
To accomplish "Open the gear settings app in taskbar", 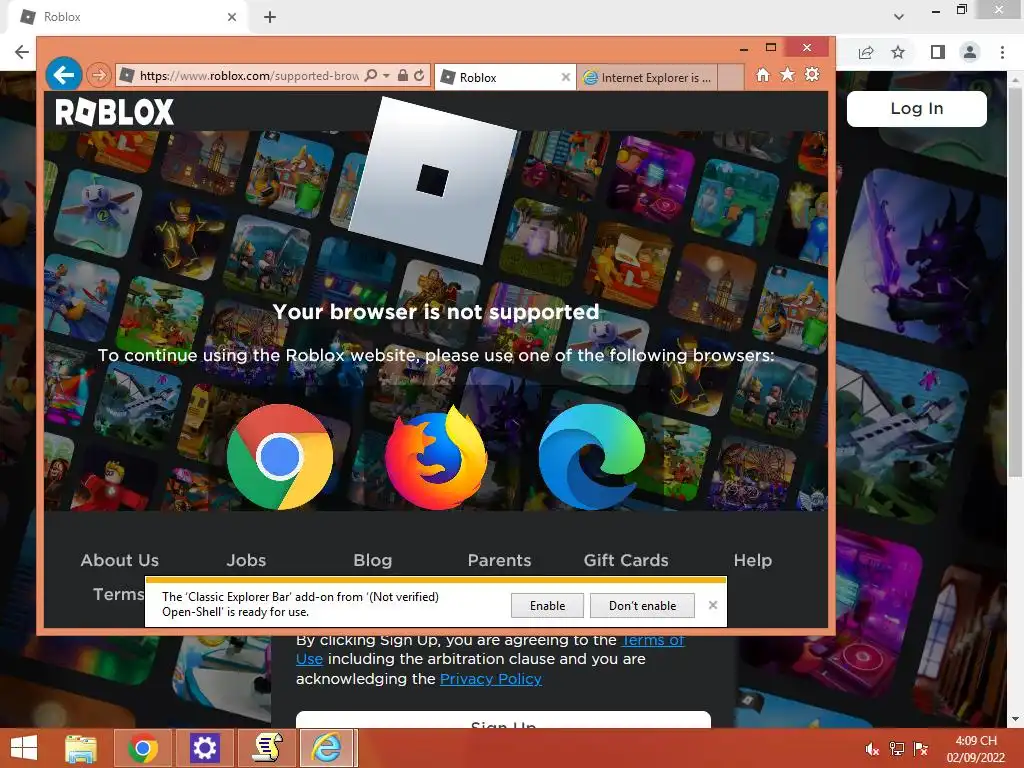I will pyautogui.click(x=204, y=748).
